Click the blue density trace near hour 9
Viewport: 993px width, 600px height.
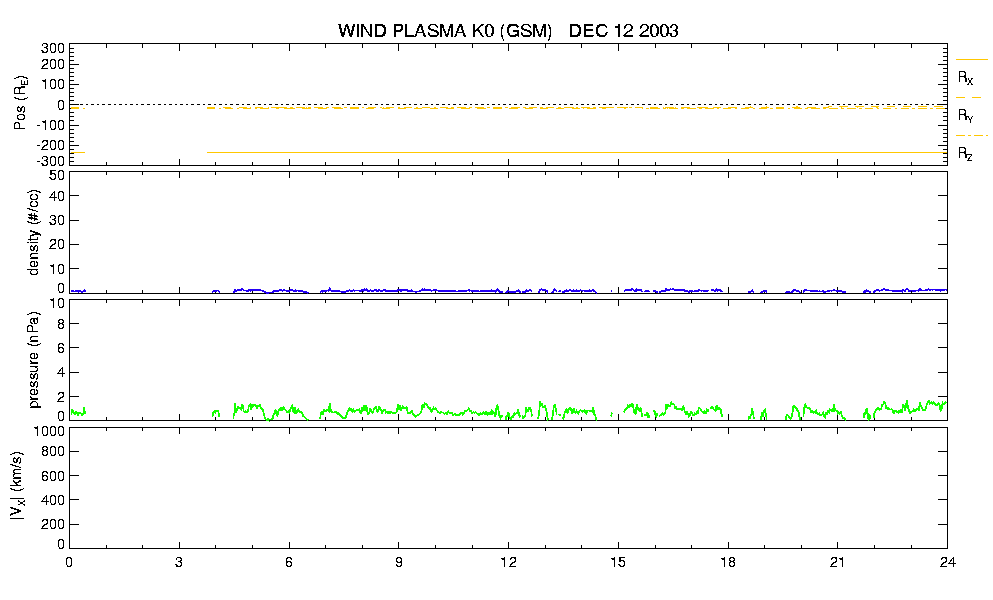pyautogui.click(x=399, y=290)
